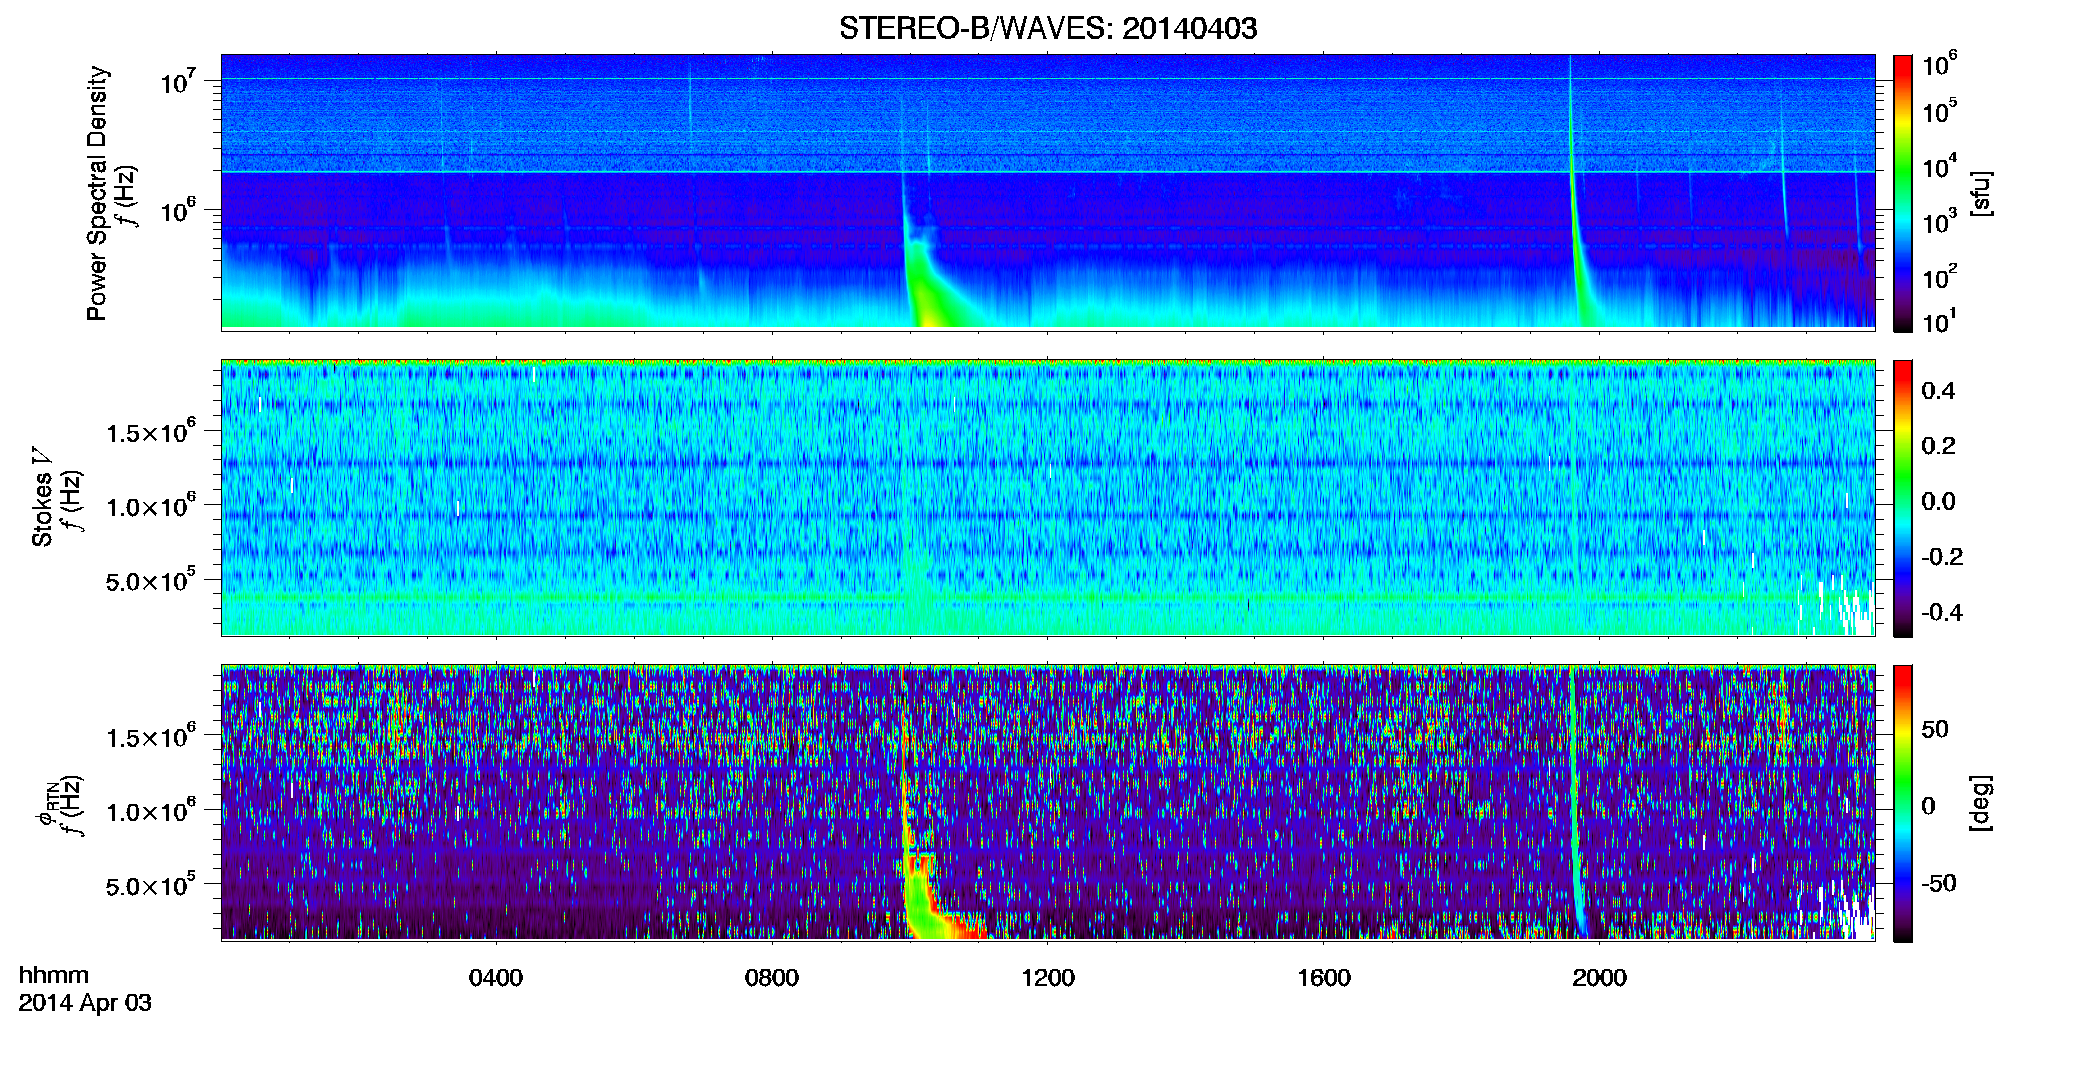Image resolution: width=2096 pixels, height=1080 pixels.
Task: Select the 10^4 label on sfu colorbar
Action: coord(1939,167)
